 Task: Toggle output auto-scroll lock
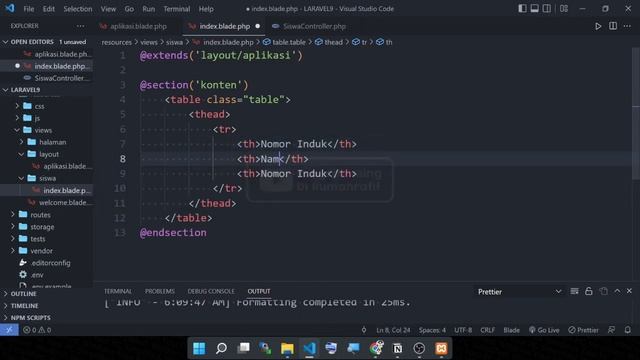[589, 291]
